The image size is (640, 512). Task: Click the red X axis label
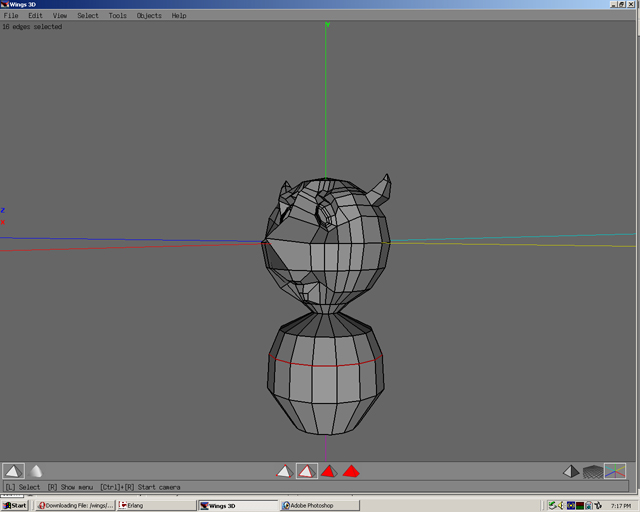(x=3, y=222)
